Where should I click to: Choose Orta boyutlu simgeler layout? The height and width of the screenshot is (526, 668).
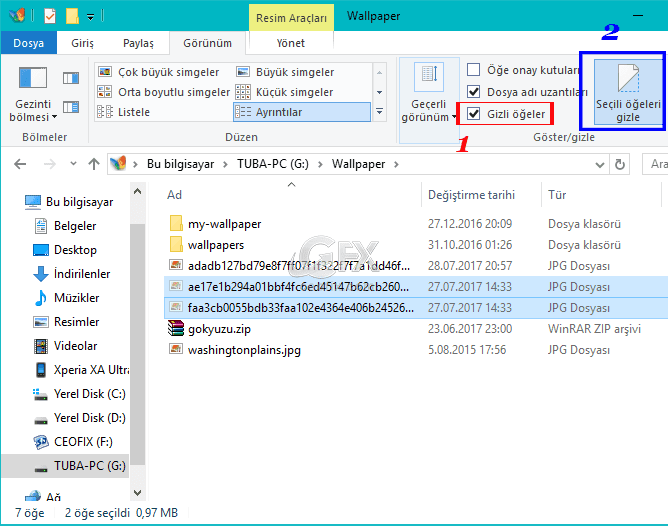[x=164, y=92]
